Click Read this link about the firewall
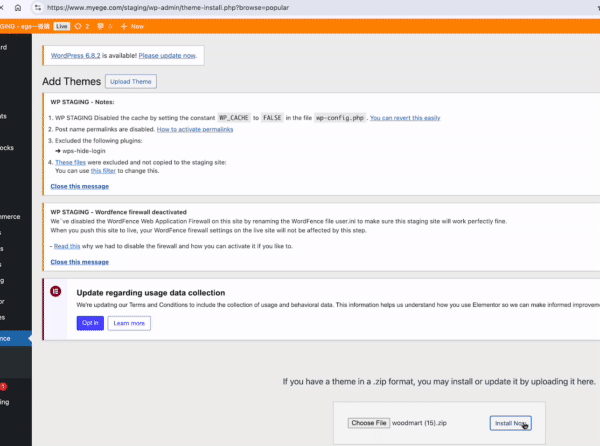The width and height of the screenshot is (600, 446). pos(67,246)
